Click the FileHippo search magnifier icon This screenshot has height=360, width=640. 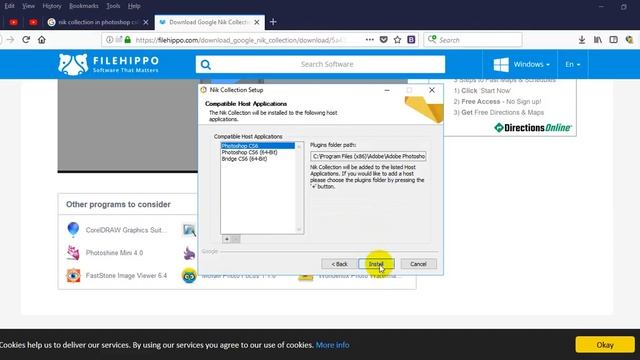pyautogui.click(x=206, y=64)
